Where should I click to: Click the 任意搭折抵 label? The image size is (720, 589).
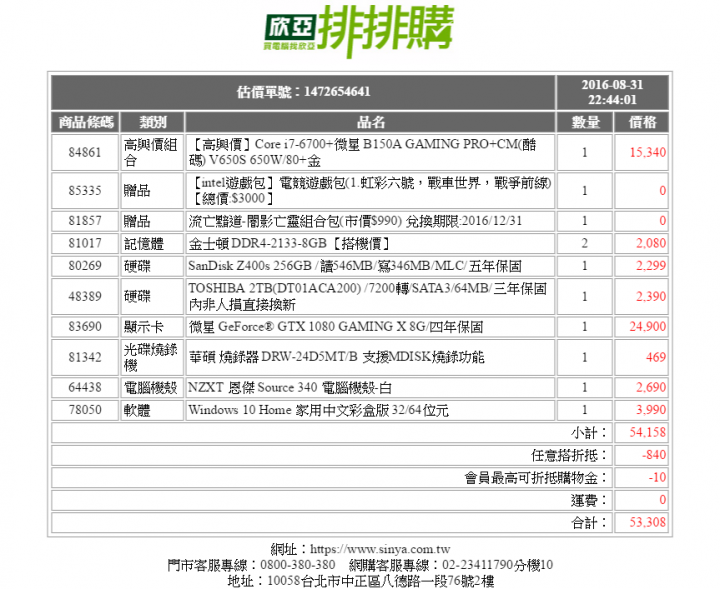click(569, 455)
